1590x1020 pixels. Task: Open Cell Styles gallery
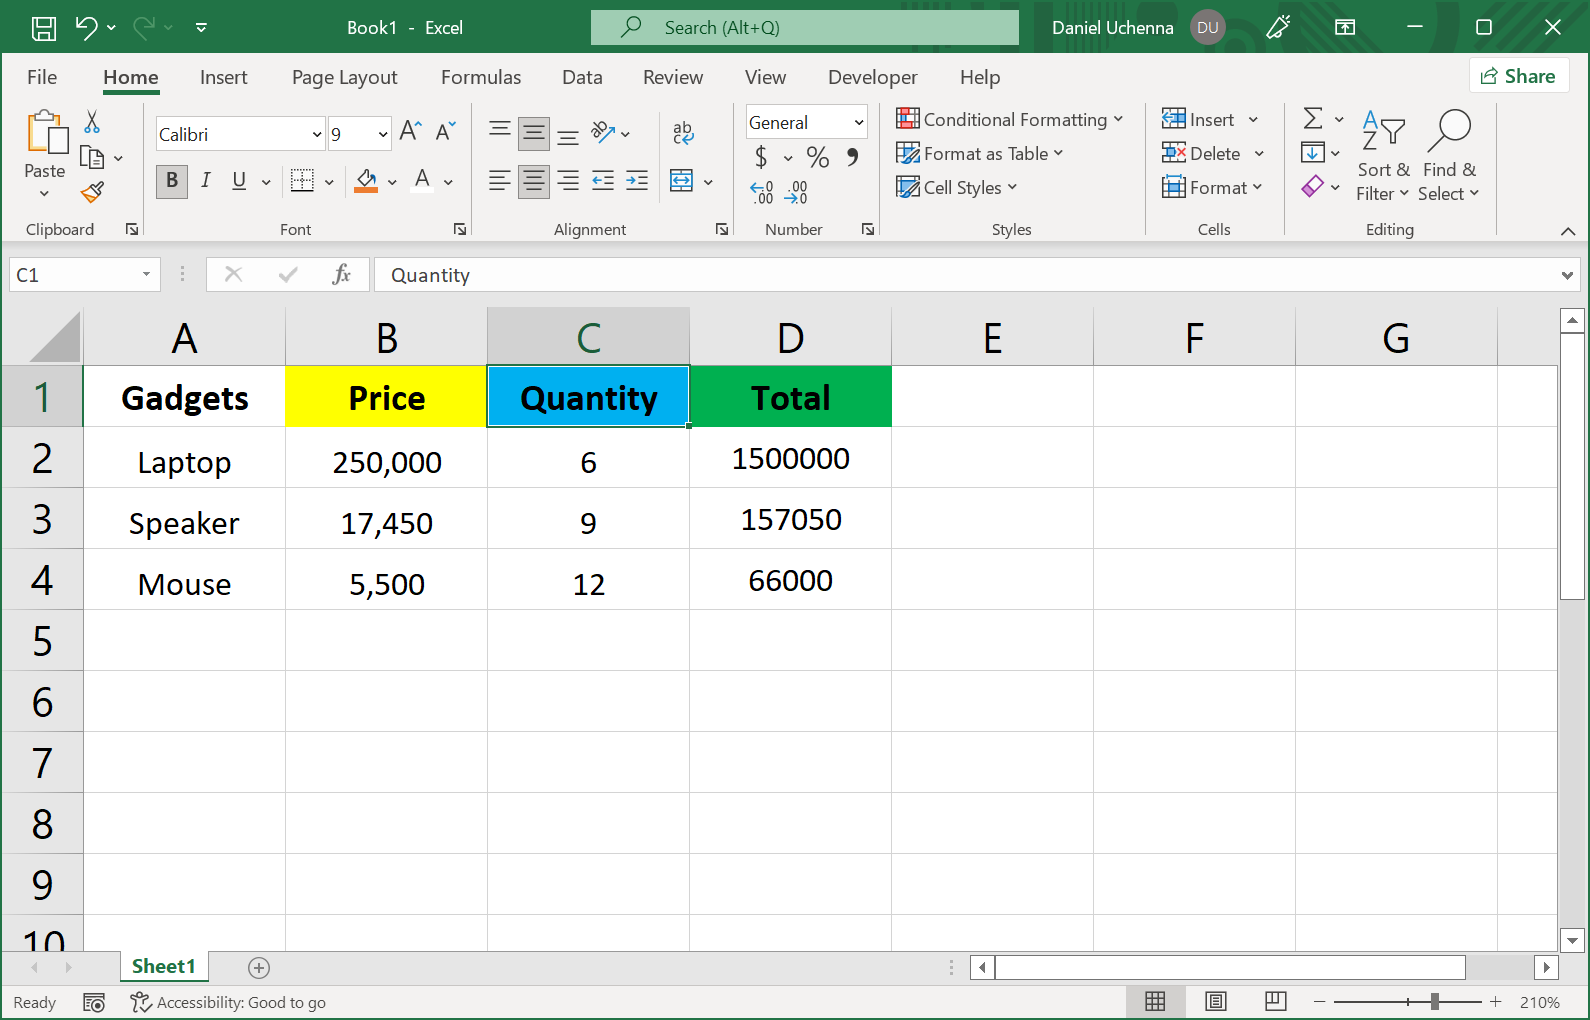957,188
